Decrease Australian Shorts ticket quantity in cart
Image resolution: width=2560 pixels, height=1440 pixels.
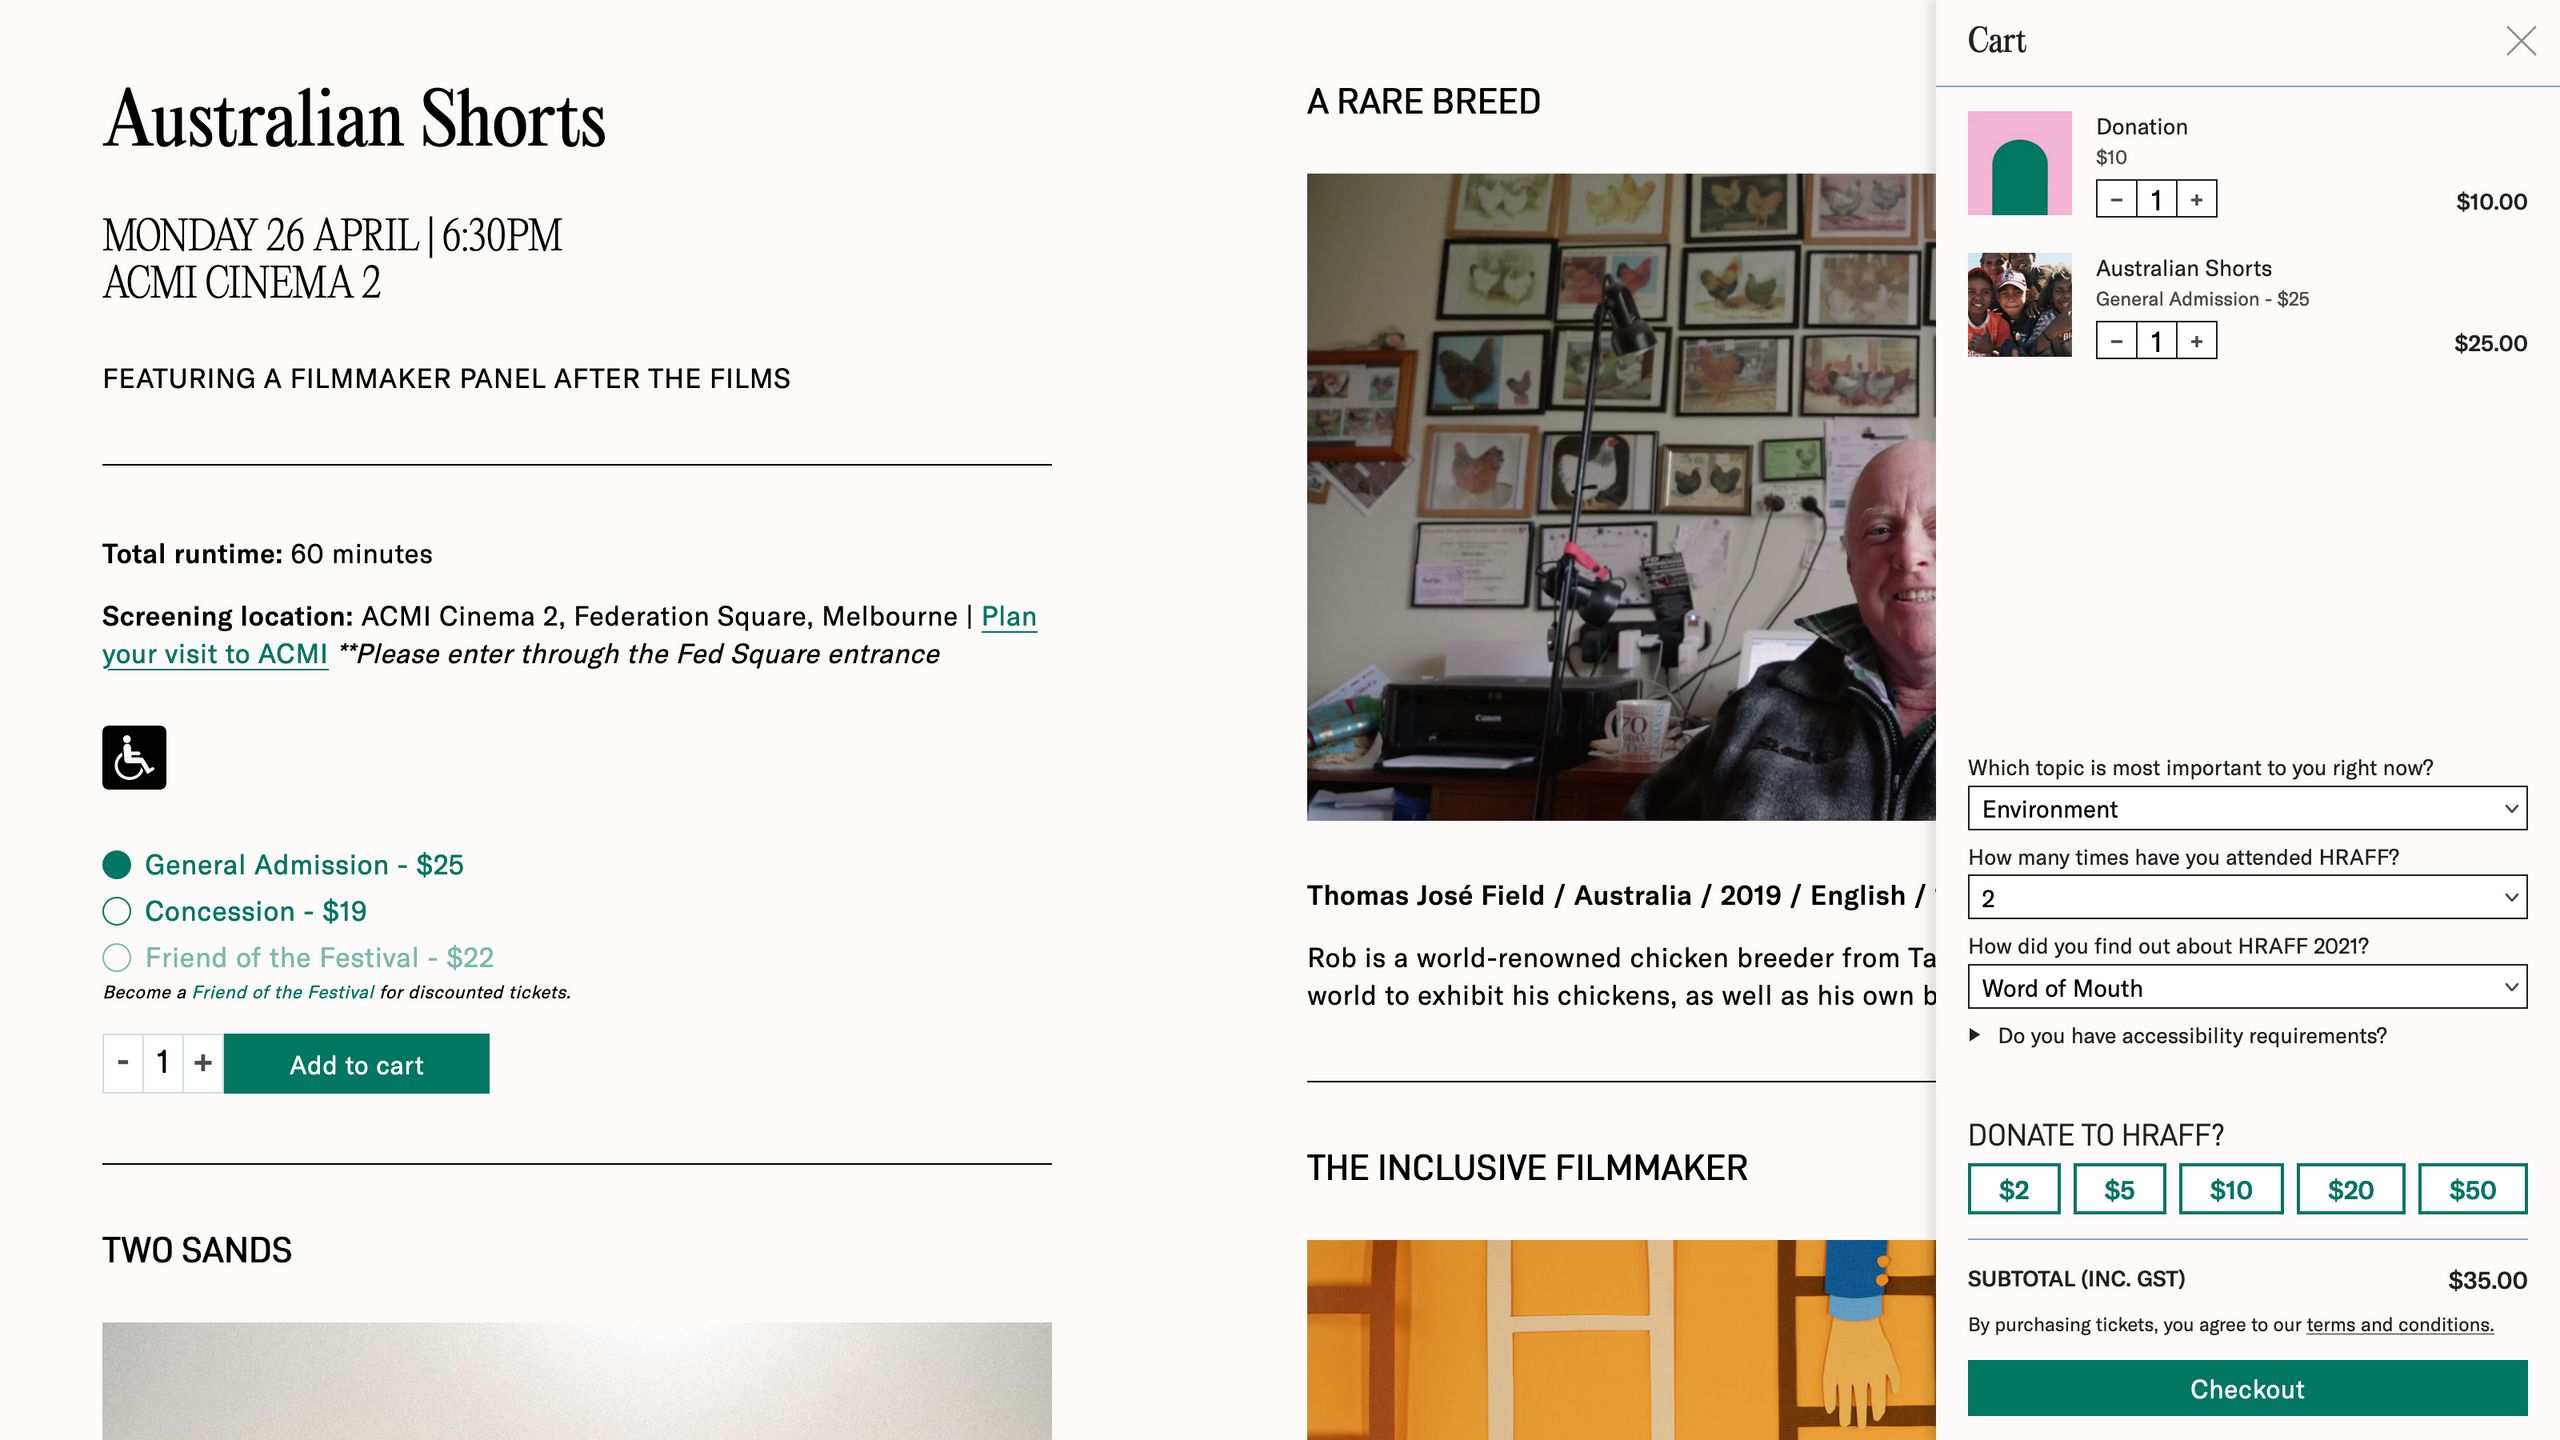[2116, 341]
